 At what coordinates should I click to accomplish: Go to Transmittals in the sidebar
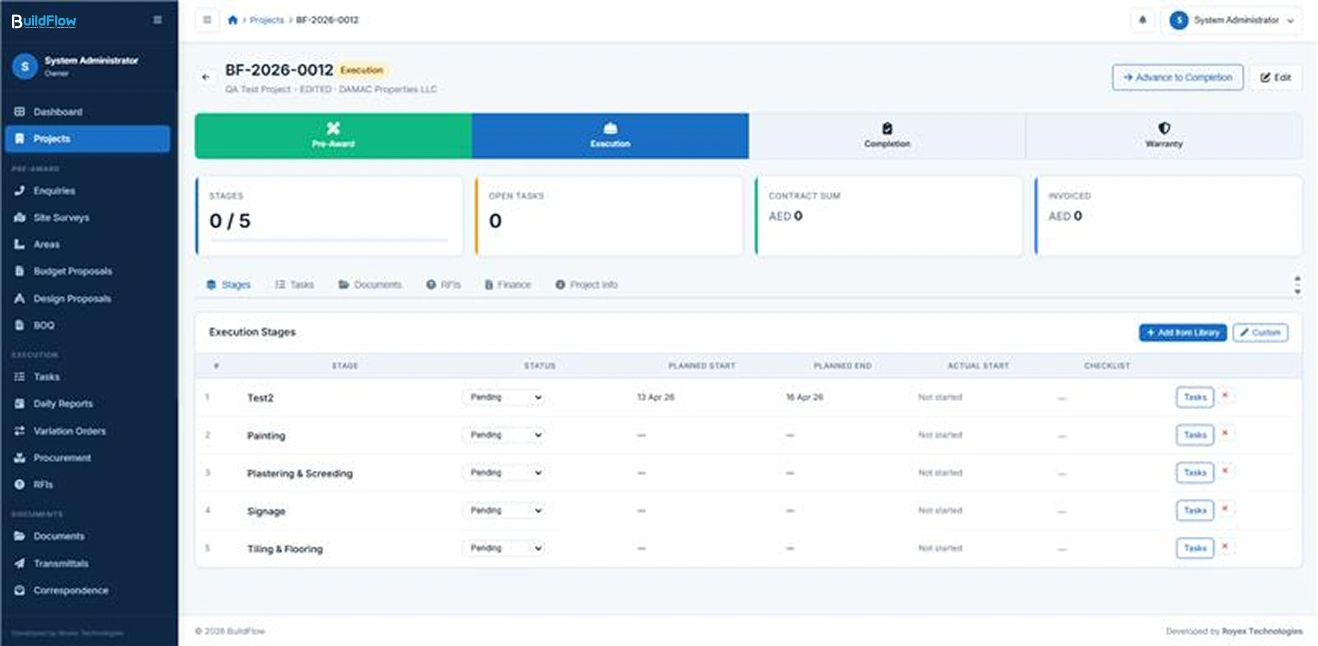click(60, 563)
